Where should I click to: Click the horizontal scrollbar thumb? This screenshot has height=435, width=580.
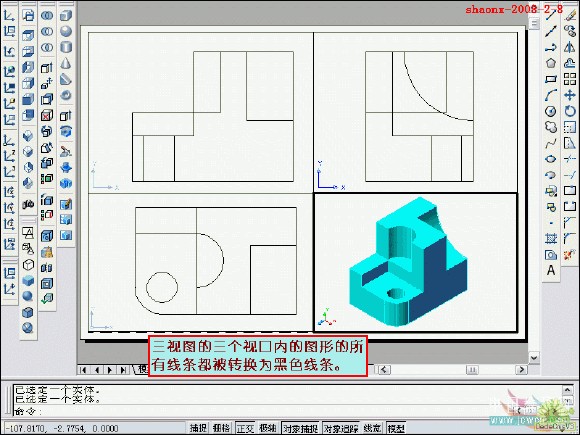click(x=472, y=370)
